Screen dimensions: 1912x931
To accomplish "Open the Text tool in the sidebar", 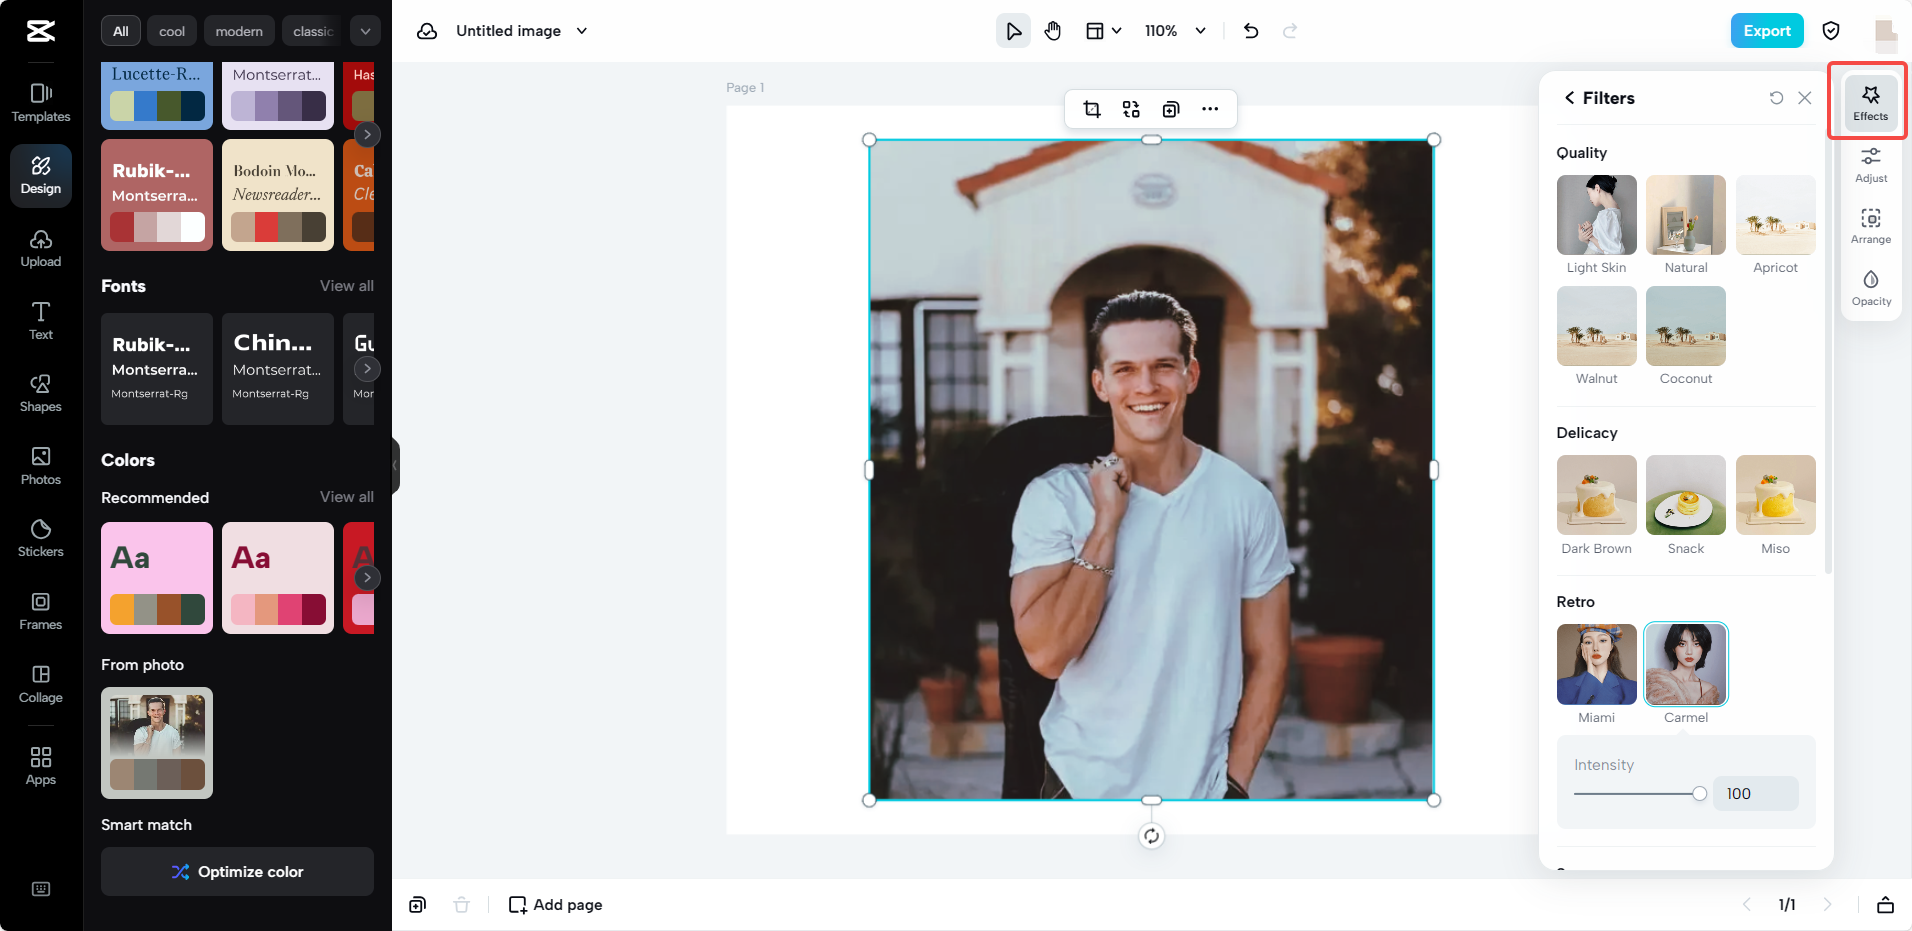I will (40, 319).
